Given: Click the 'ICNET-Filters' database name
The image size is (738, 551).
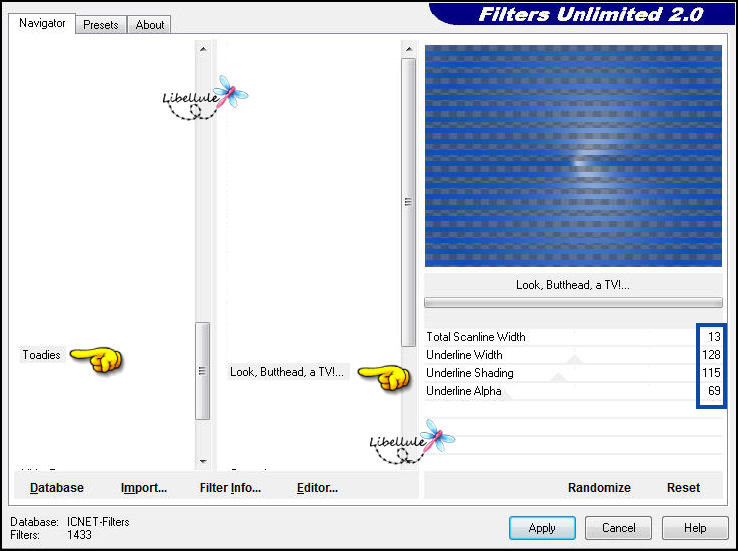Looking at the screenshot, I should click(98, 522).
